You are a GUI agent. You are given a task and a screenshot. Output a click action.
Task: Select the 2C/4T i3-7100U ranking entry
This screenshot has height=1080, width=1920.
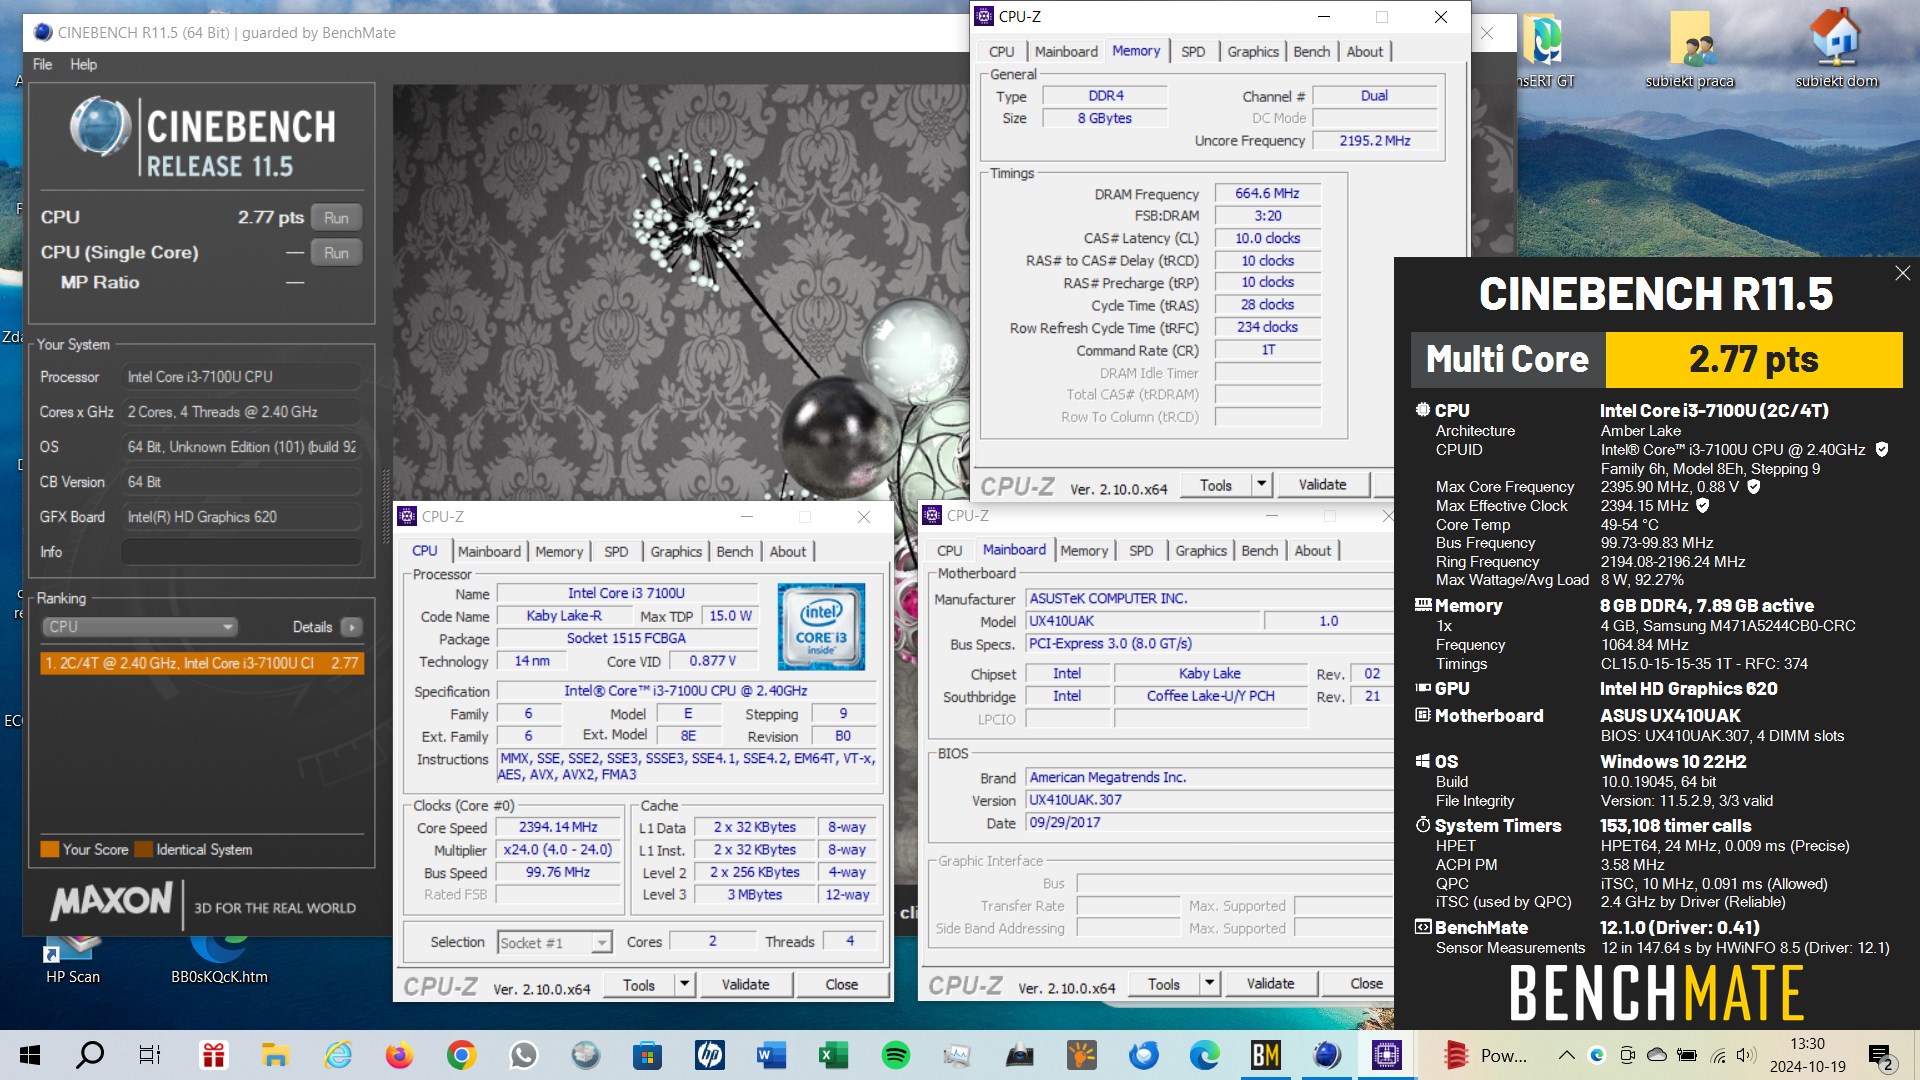202,663
